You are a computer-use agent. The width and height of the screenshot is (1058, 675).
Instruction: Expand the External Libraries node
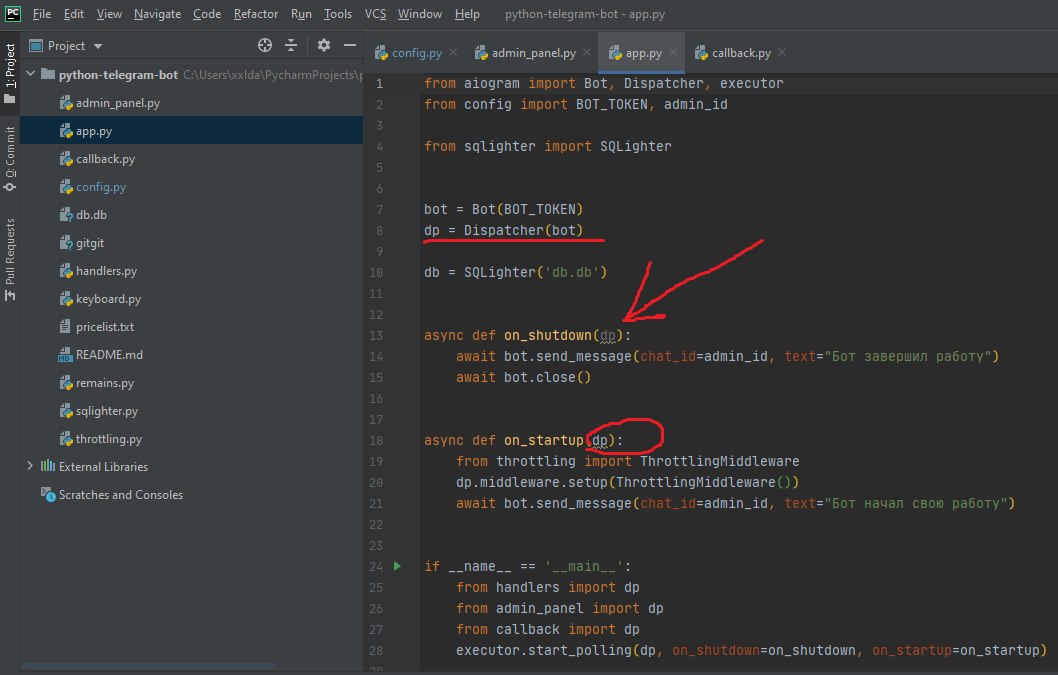[x=30, y=466]
